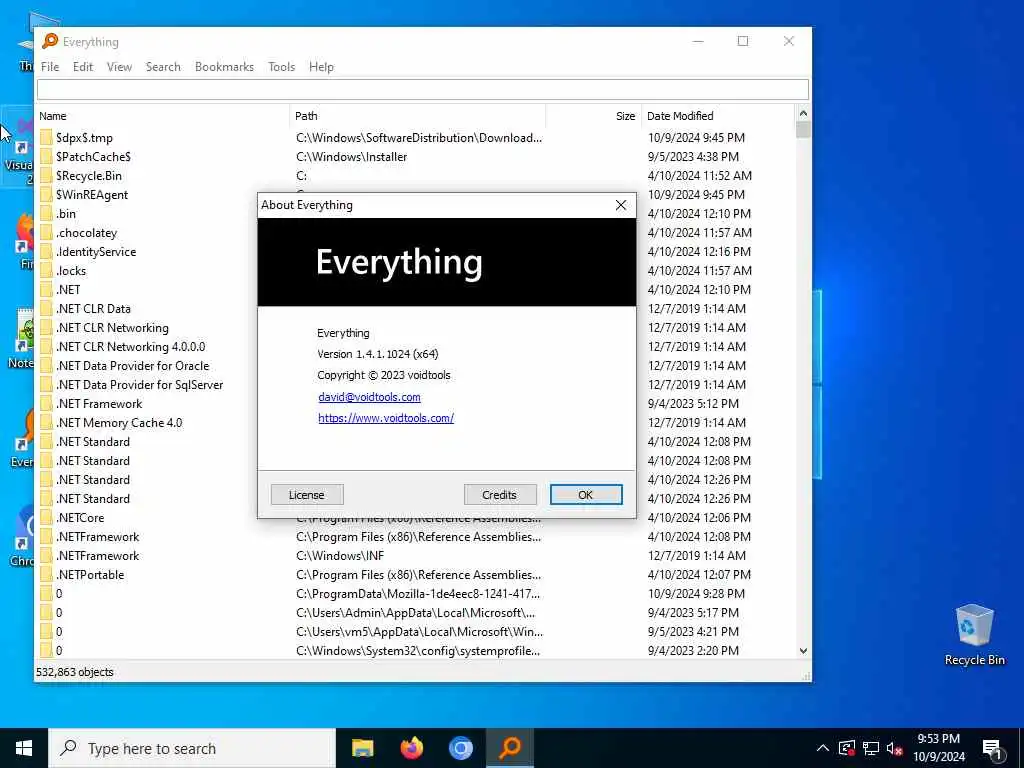Click the folder icon of .locks
The image size is (1024, 768).
[x=46, y=270]
